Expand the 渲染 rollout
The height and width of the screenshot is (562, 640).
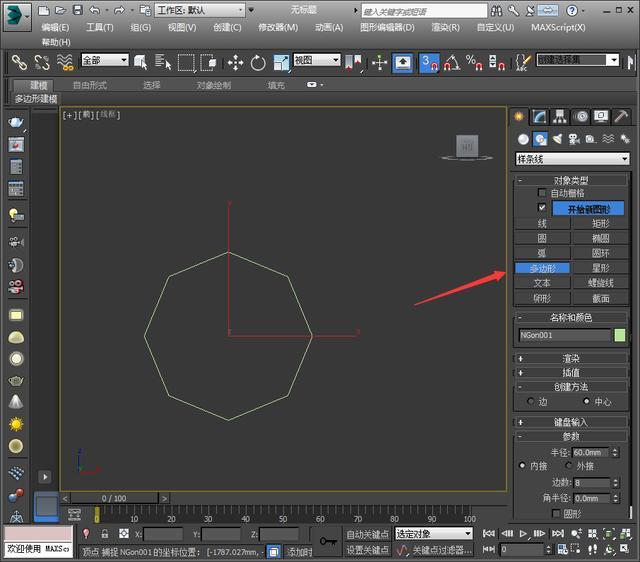tap(571, 358)
